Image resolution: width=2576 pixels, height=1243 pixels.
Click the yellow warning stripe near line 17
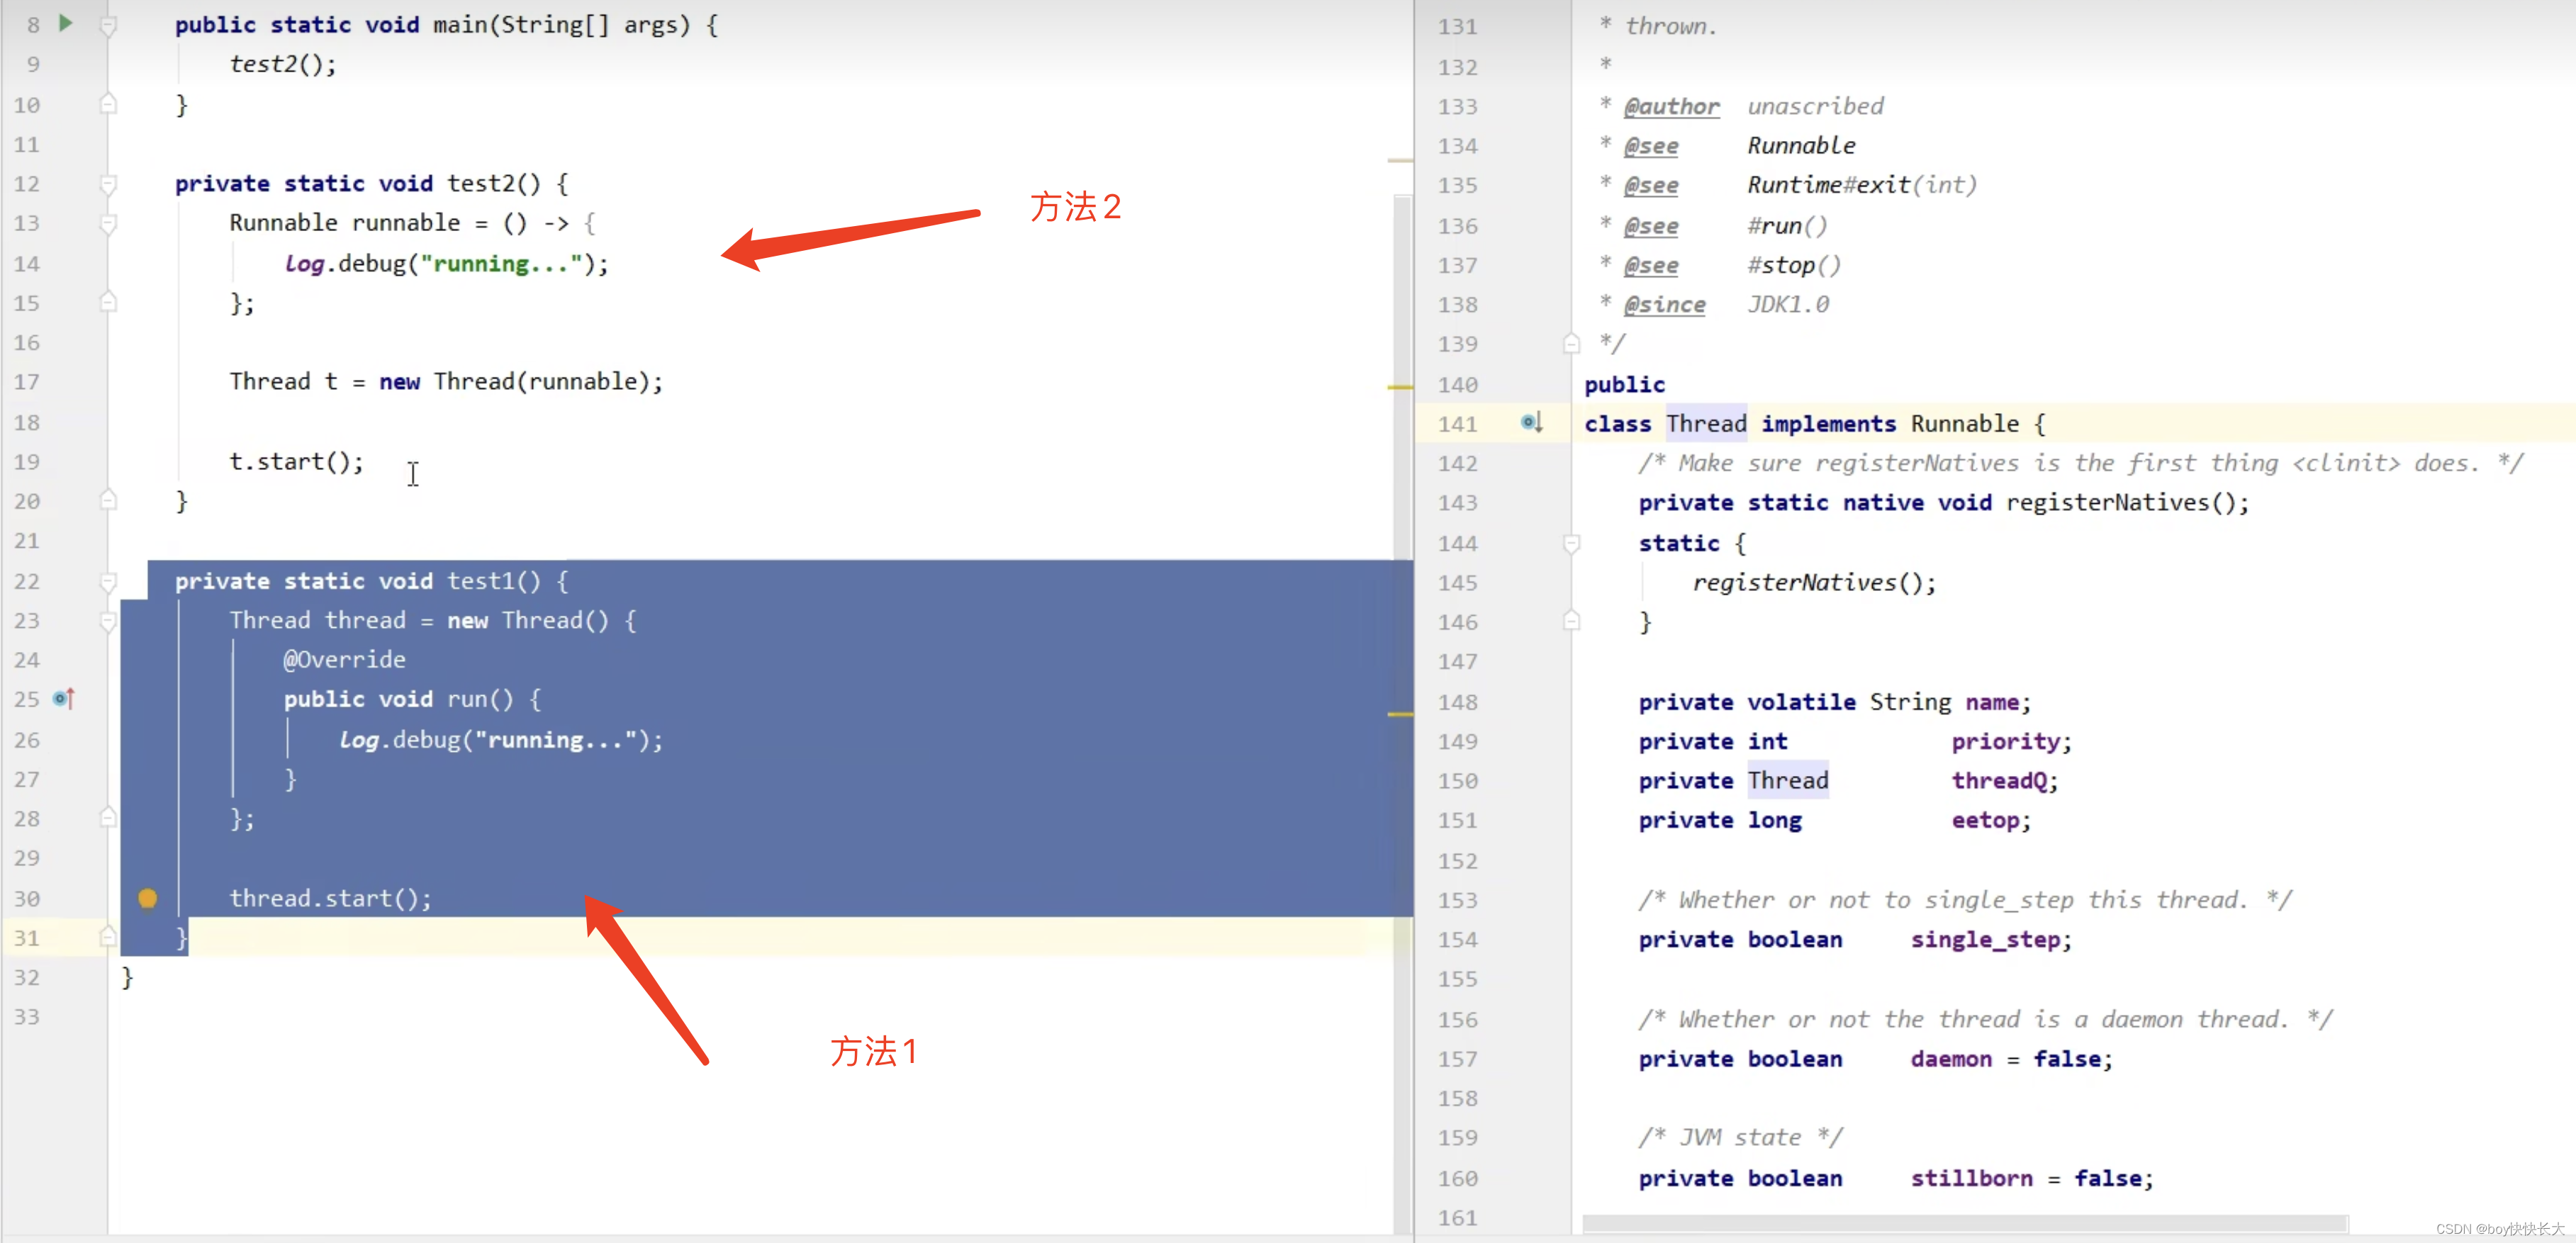pyautogui.click(x=1400, y=387)
